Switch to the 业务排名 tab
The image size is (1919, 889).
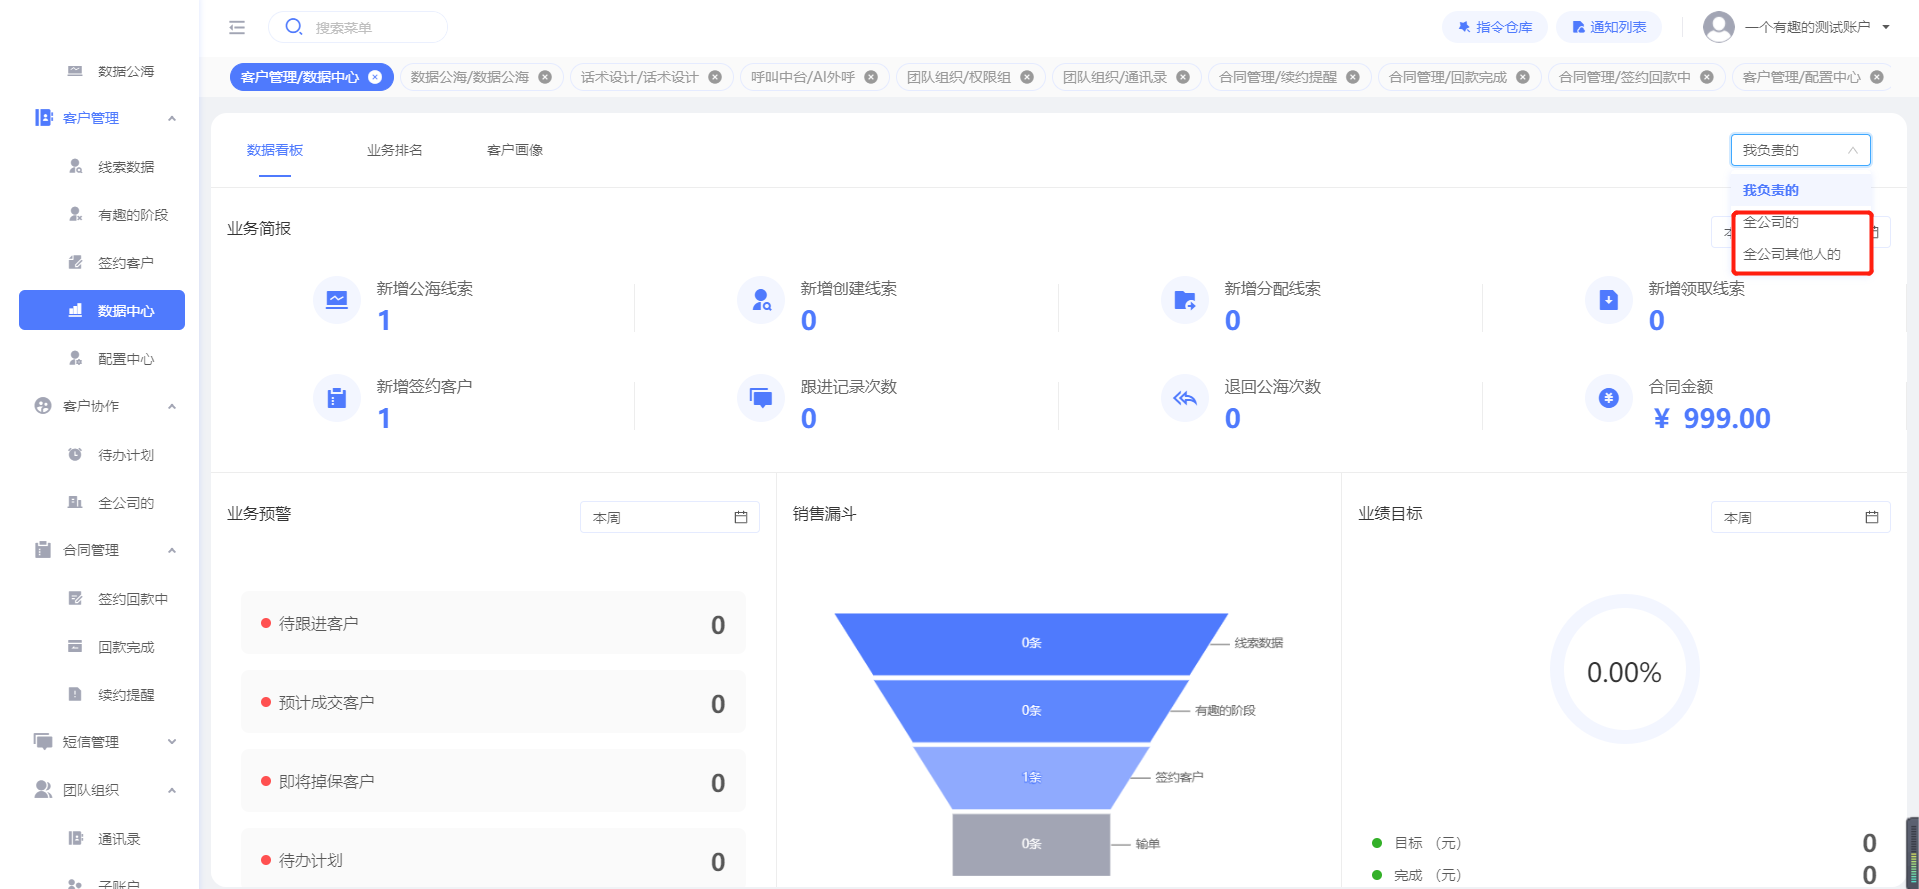pyautogui.click(x=395, y=150)
